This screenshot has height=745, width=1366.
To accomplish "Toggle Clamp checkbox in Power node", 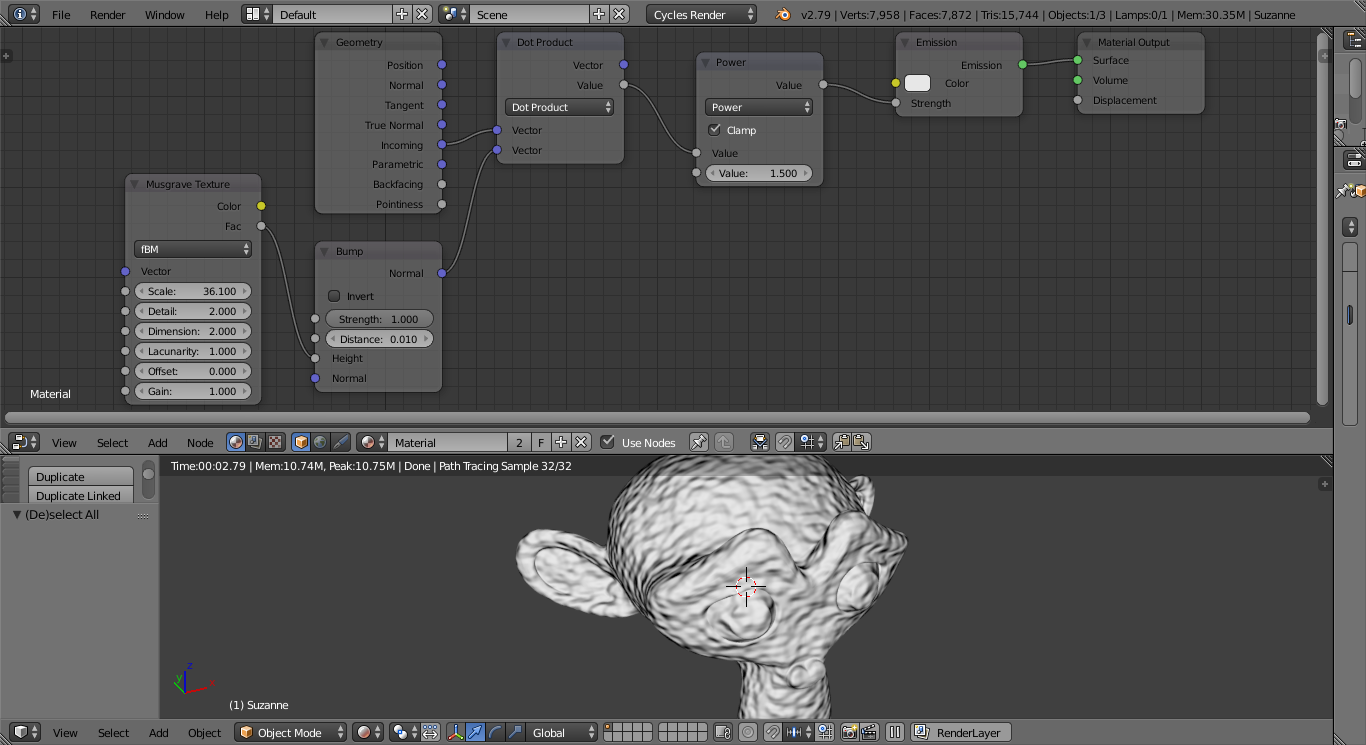I will click(714, 130).
